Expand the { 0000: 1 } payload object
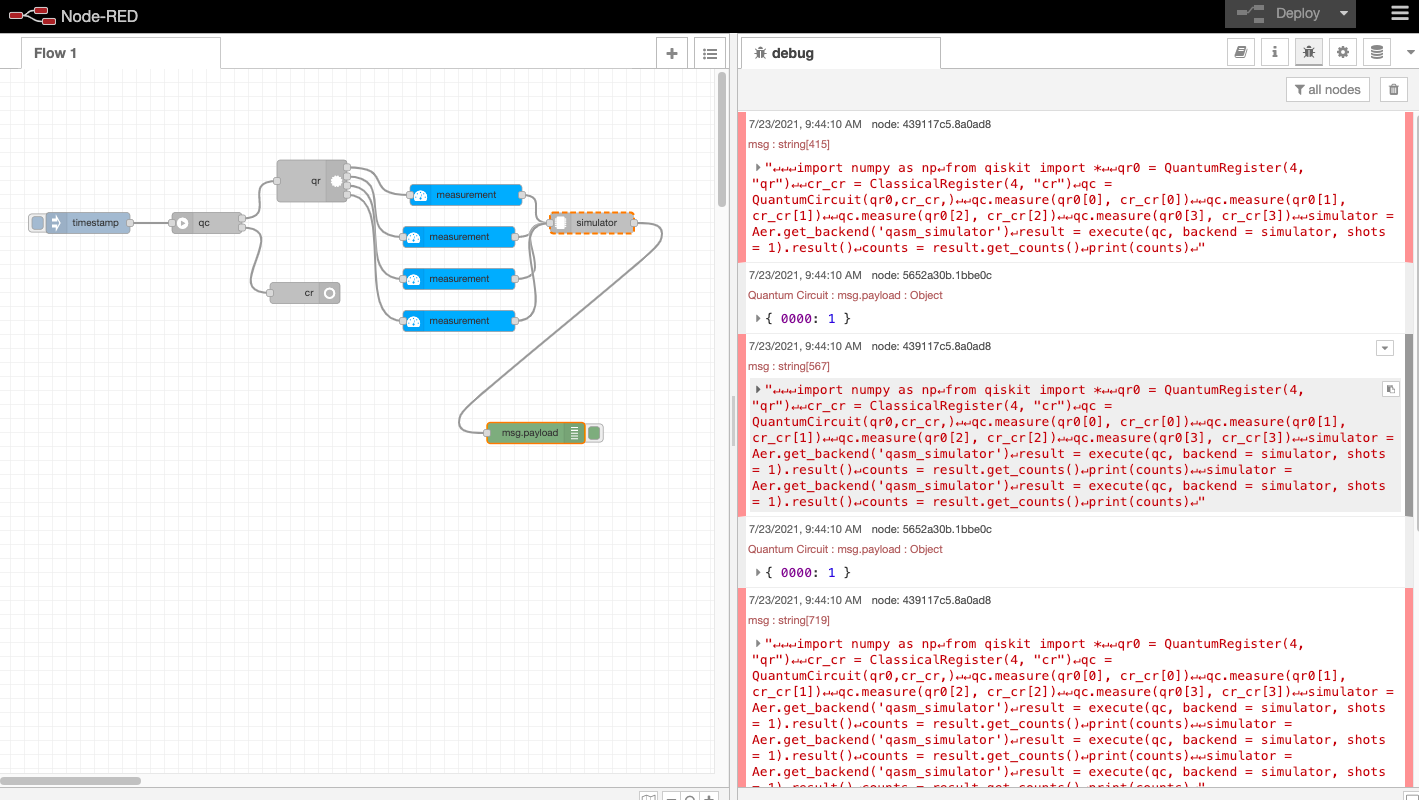The width and height of the screenshot is (1419, 800). pyautogui.click(x=758, y=317)
